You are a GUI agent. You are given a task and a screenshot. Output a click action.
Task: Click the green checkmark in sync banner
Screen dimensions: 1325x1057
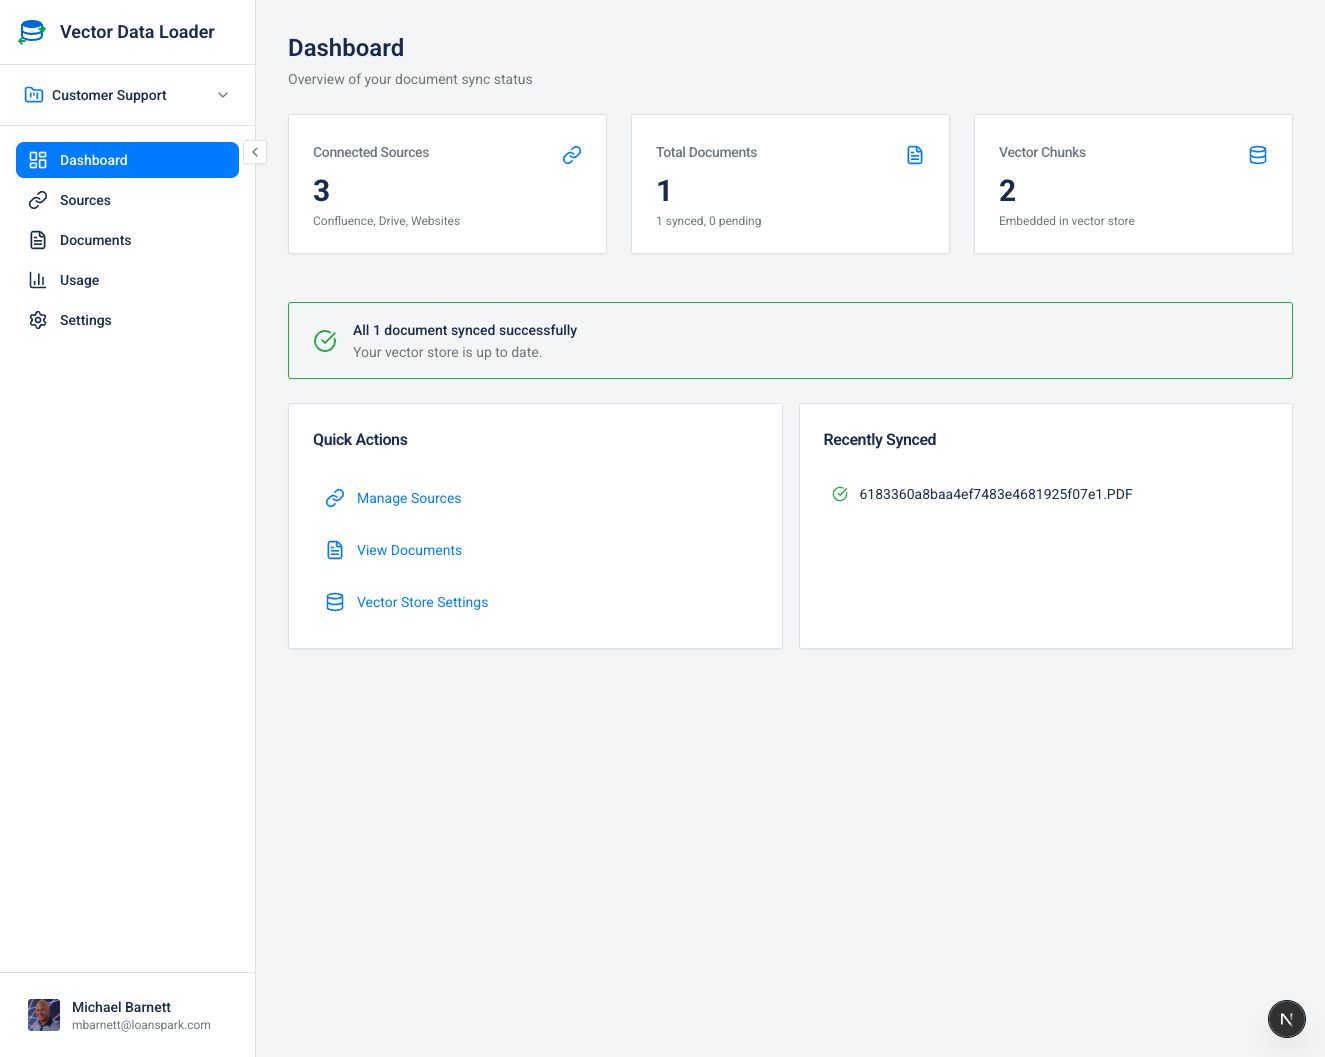tap(325, 340)
